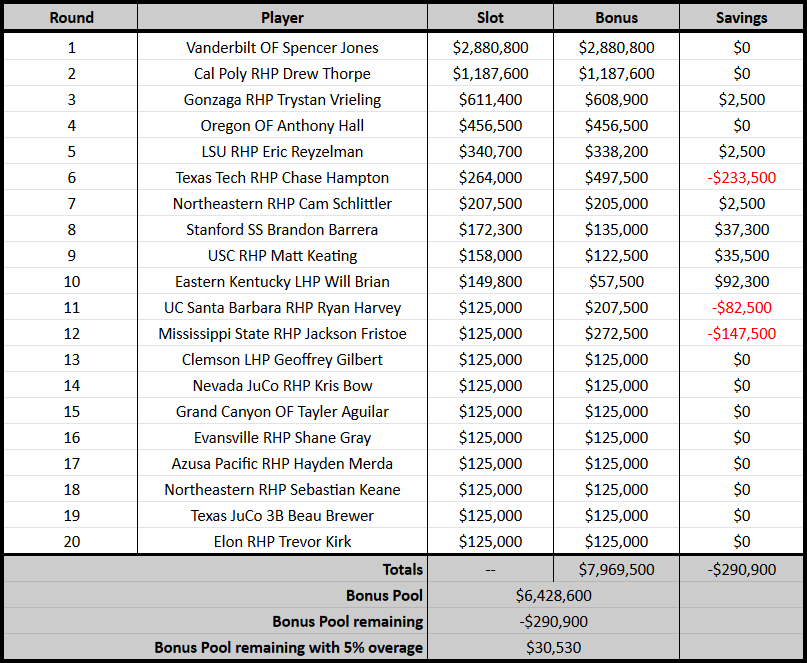This screenshot has width=807, height=663.
Task: Select Elon RHP Trevor Kirk cell
Action: (283, 542)
